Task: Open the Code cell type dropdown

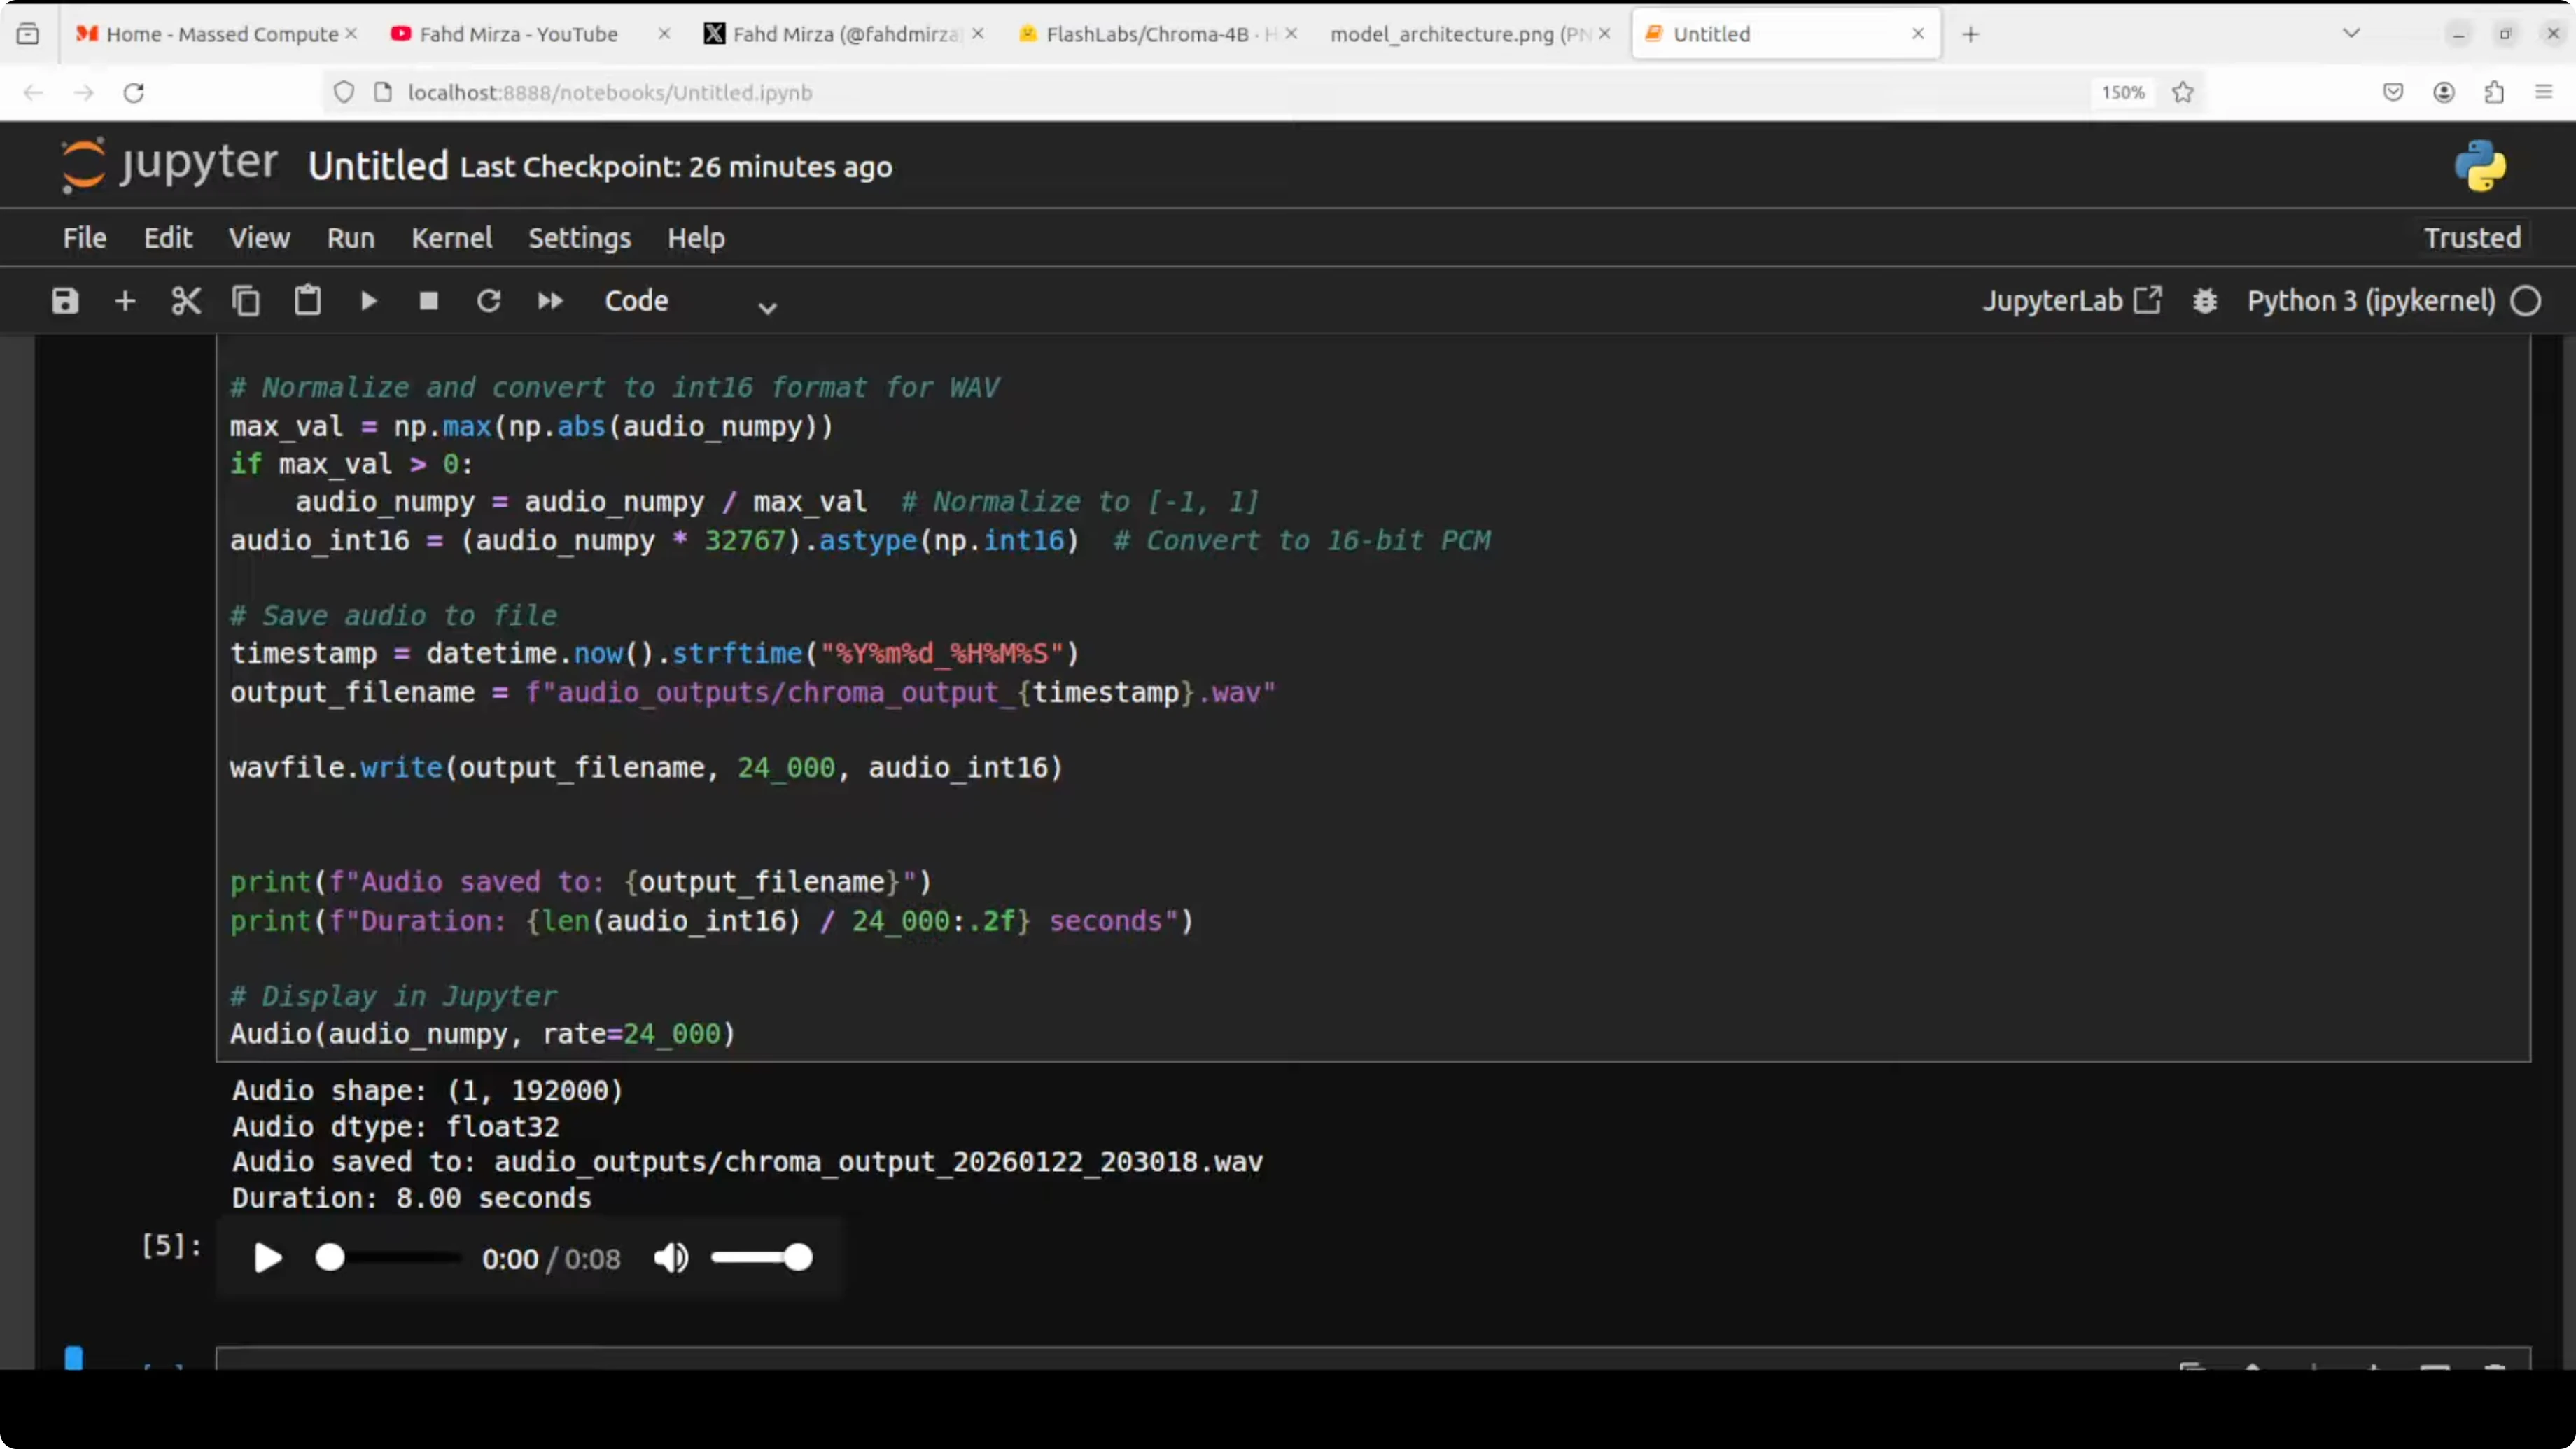Action: 690,302
